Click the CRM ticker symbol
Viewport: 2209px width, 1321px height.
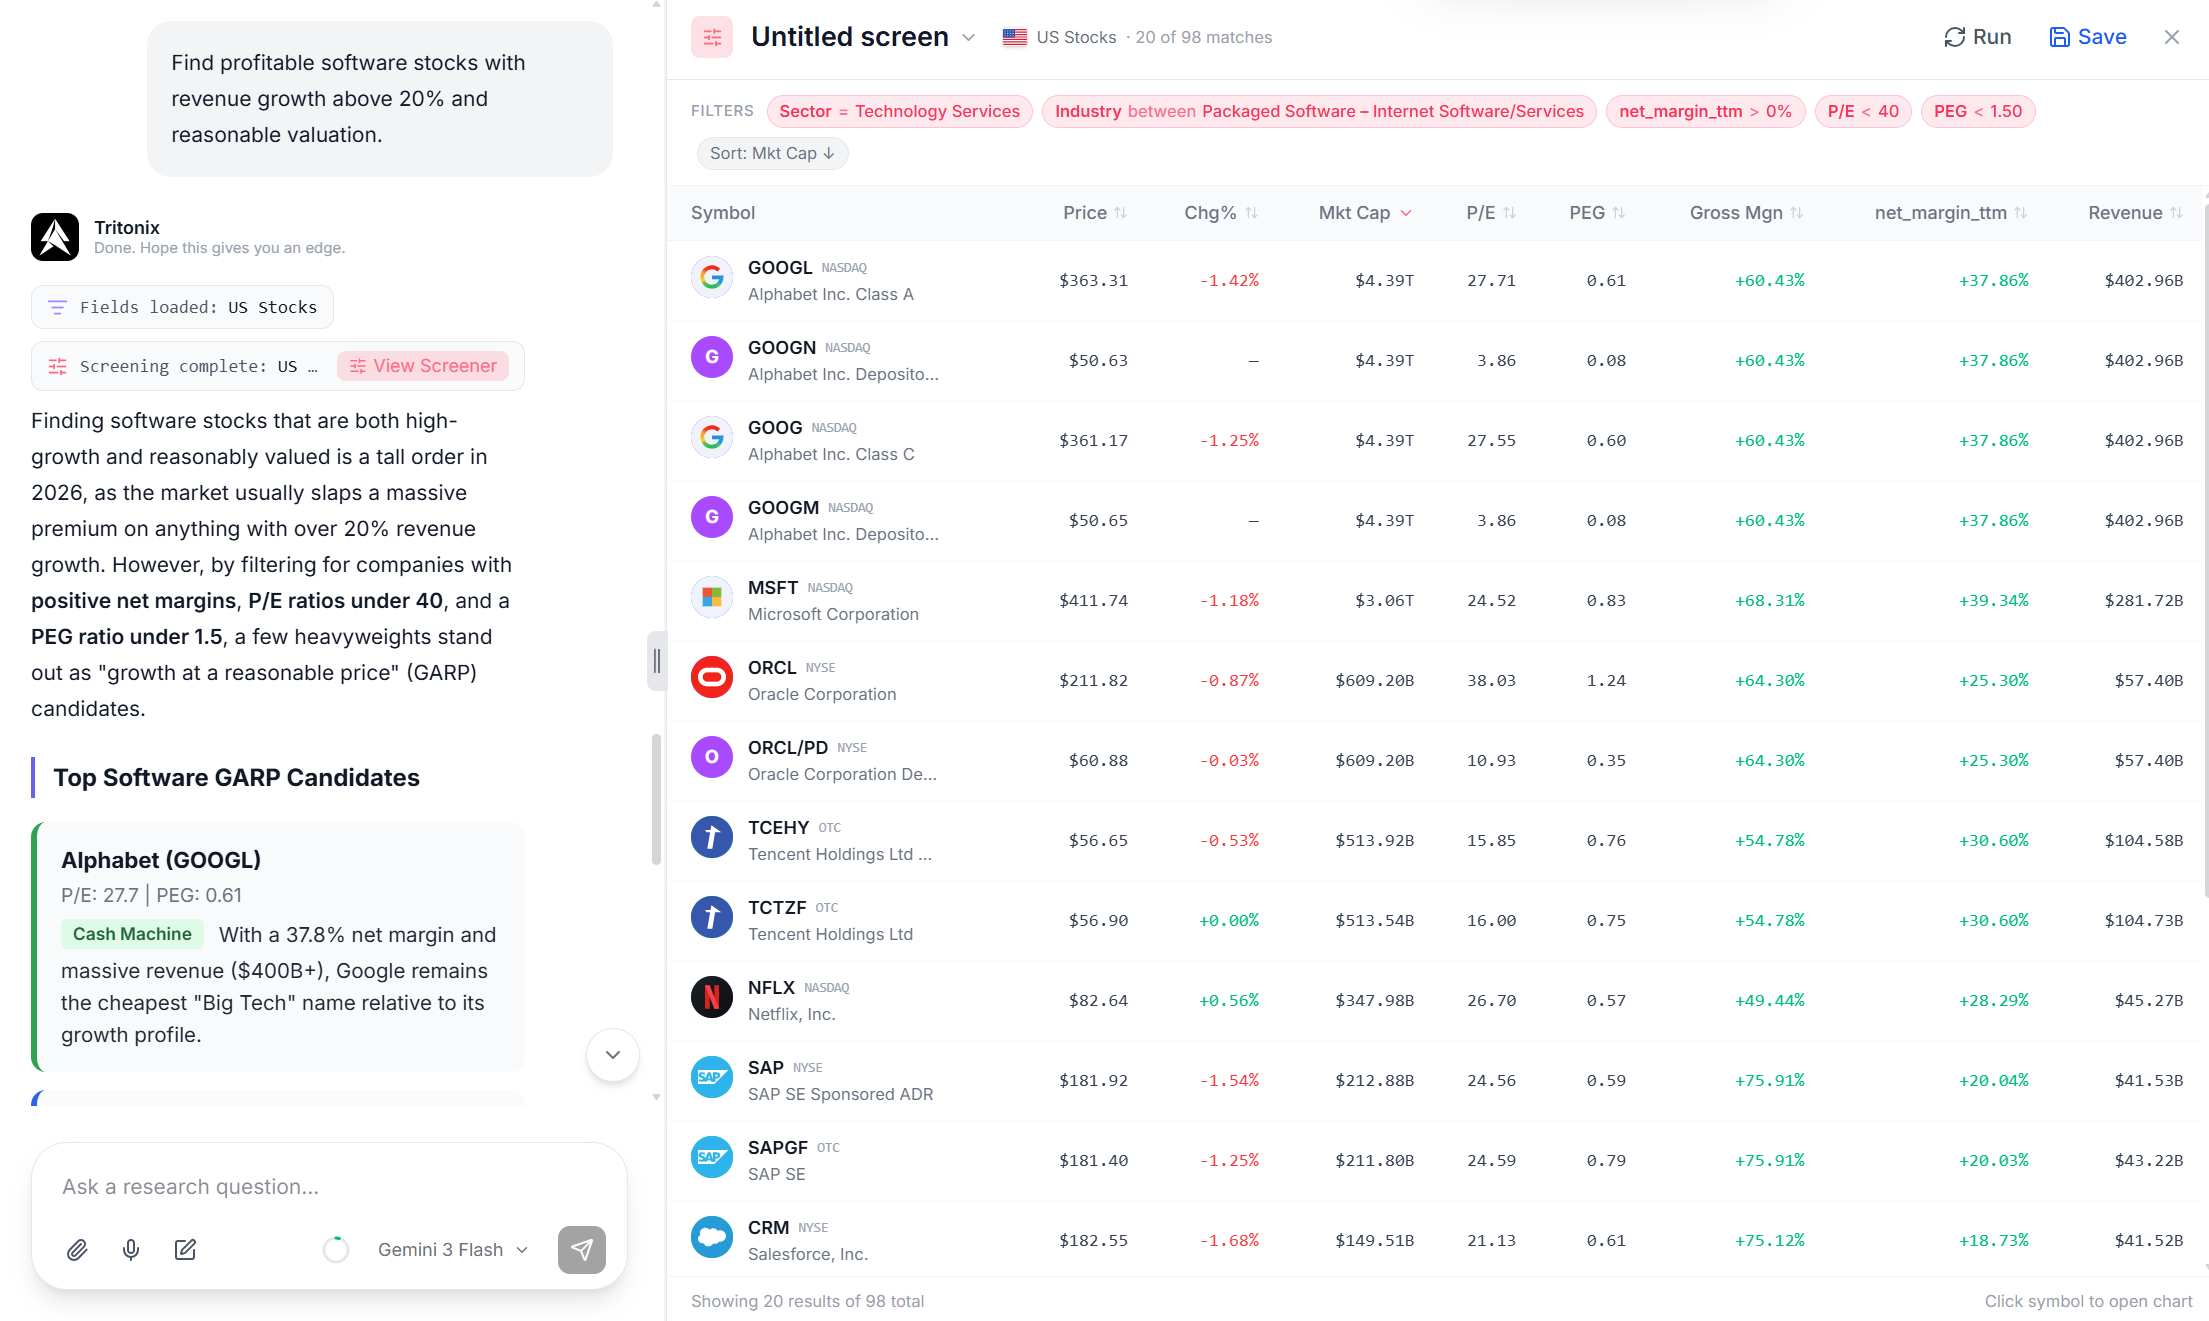pyautogui.click(x=768, y=1228)
